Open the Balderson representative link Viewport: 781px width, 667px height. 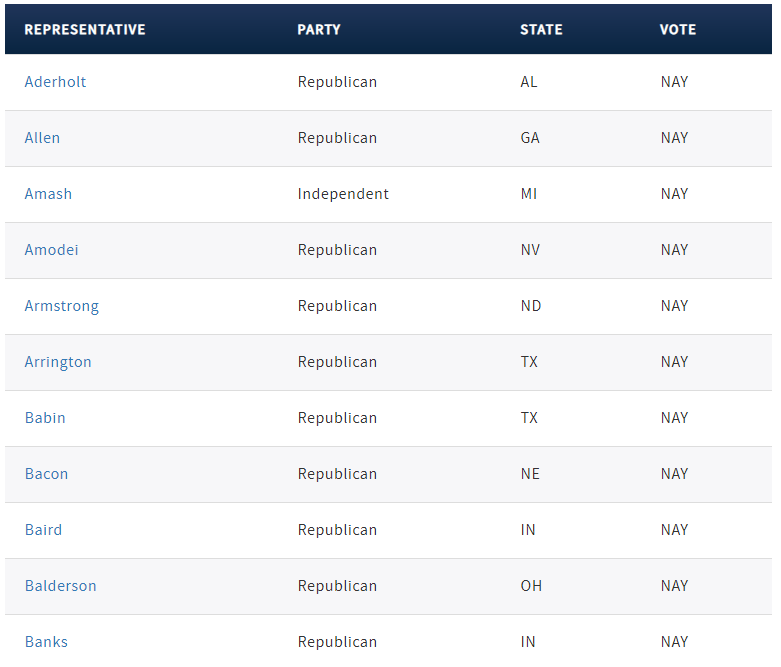pyautogui.click(x=61, y=586)
